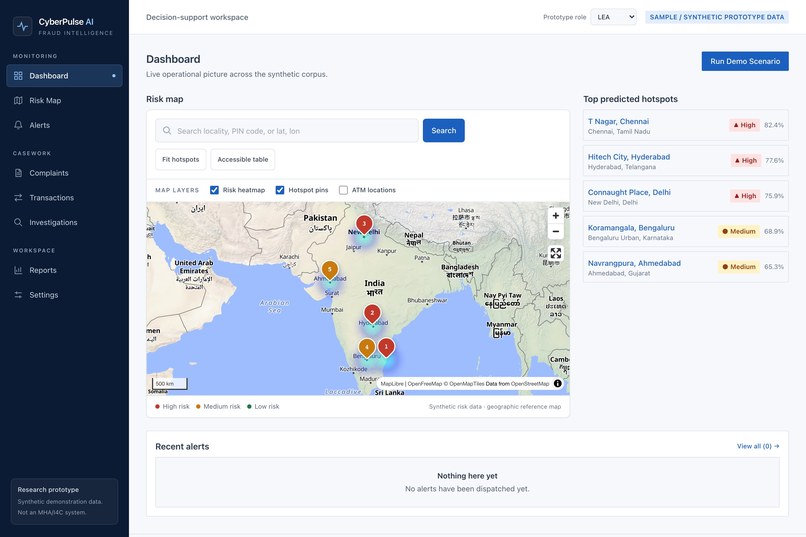Click the 77.6% score for Hitech City
The width and height of the screenshot is (806, 537).
click(x=774, y=160)
